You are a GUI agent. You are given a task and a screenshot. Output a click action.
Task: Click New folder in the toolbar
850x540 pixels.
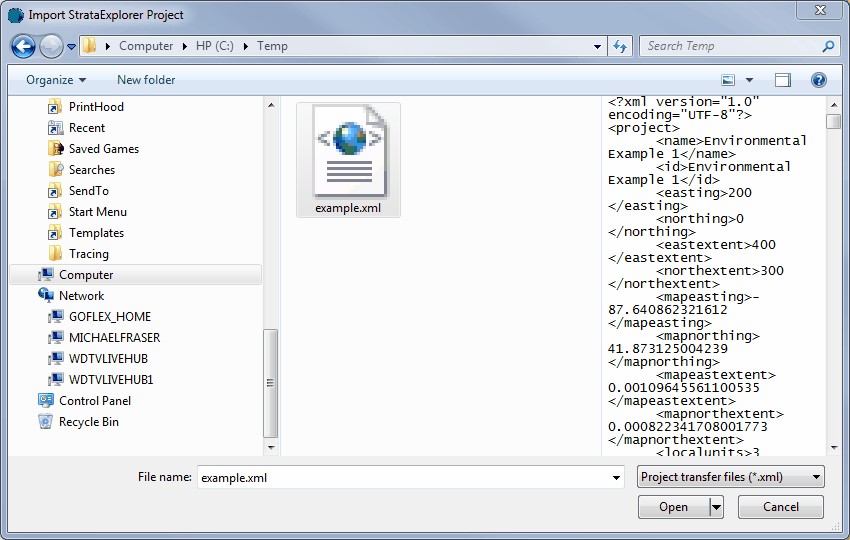coord(146,80)
